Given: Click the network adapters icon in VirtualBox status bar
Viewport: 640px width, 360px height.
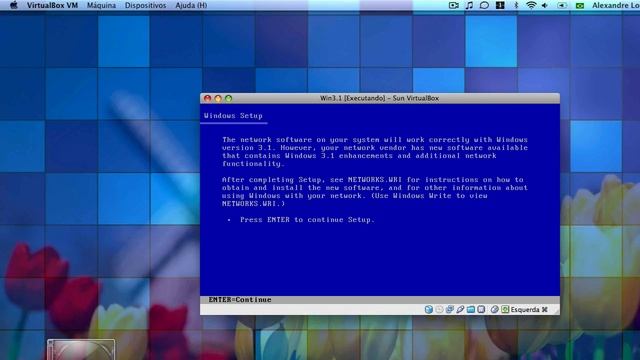Looking at the screenshot, I should (450, 309).
